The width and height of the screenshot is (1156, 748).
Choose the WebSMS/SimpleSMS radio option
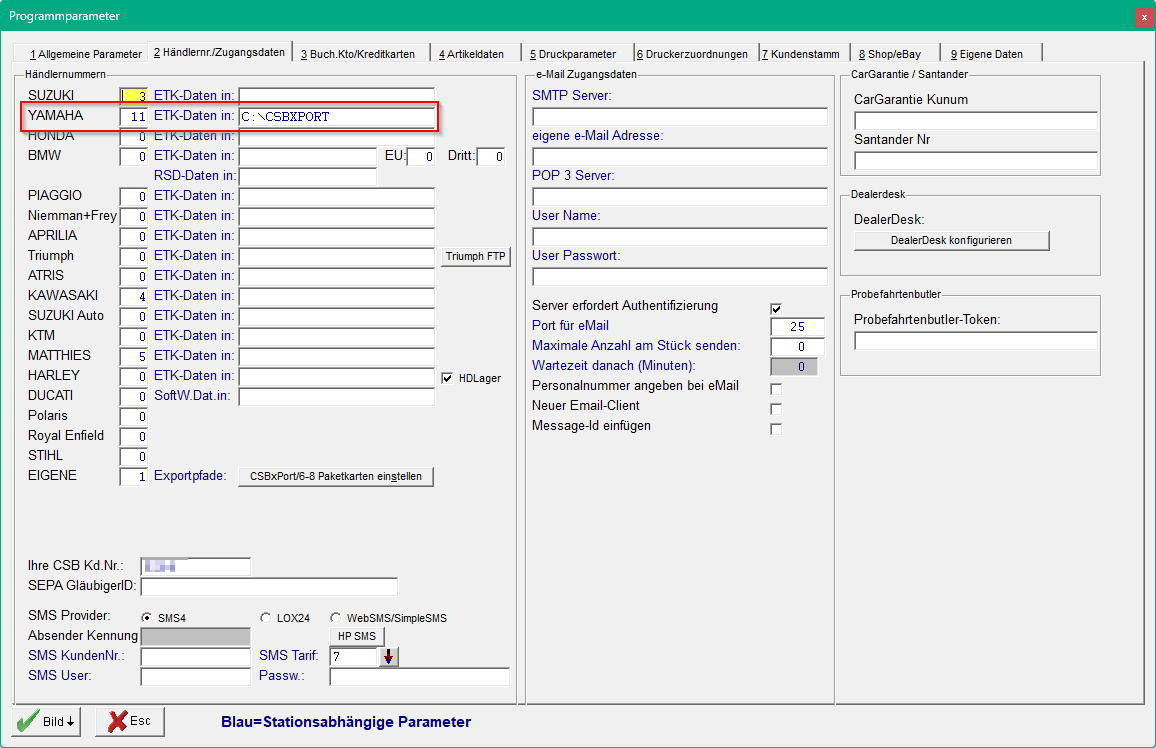coord(335,618)
